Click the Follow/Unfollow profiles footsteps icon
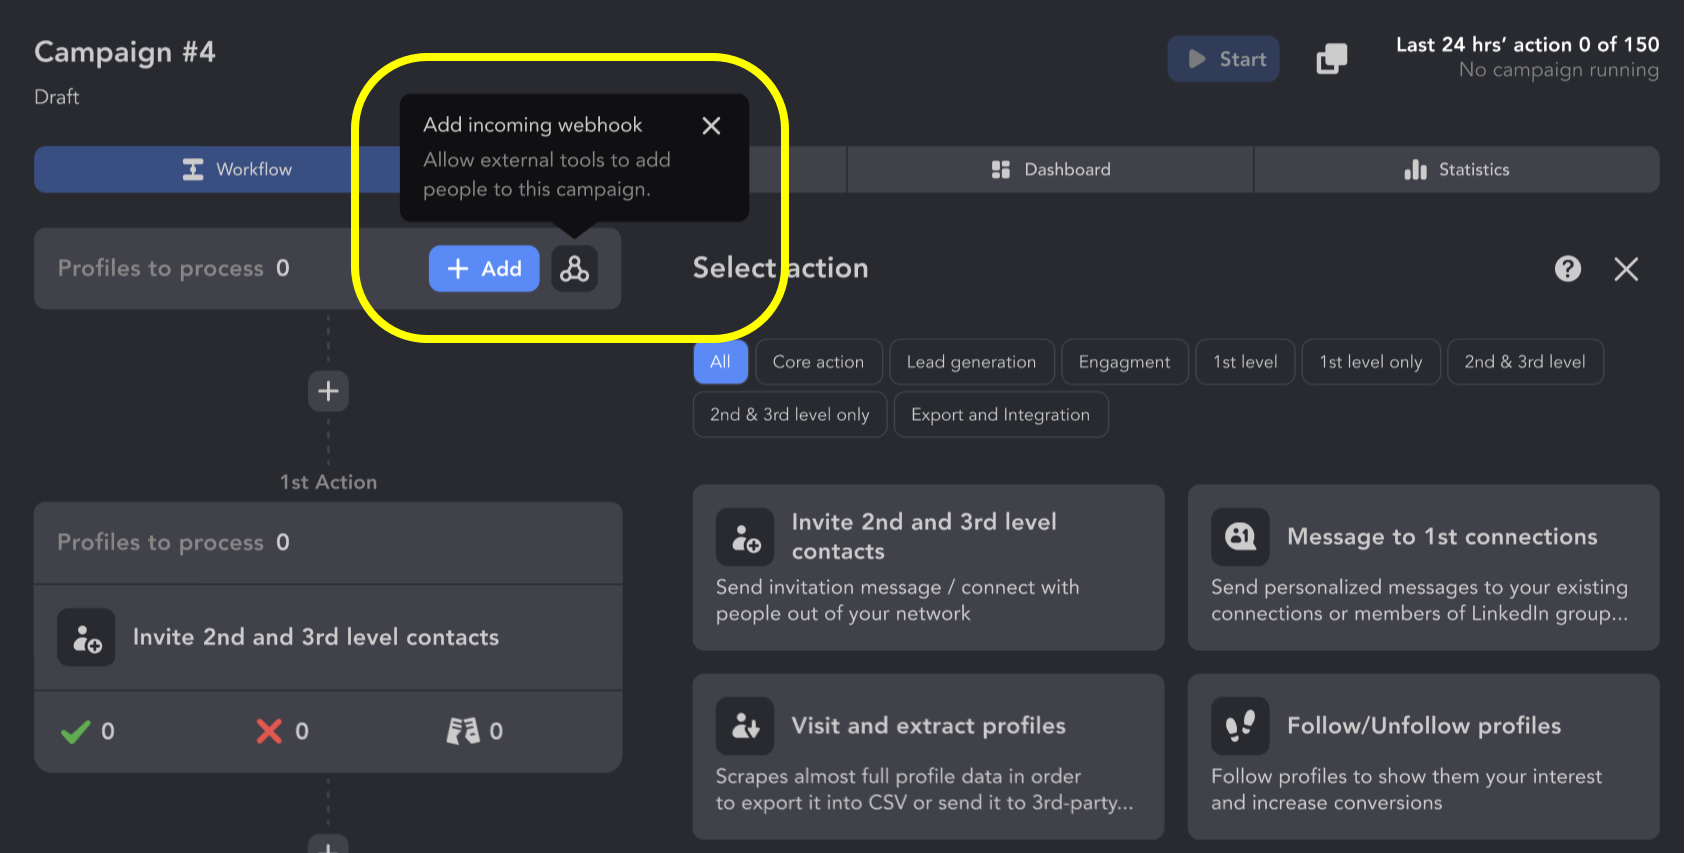Screen dimensions: 1685x853 pyautogui.click(x=1240, y=726)
